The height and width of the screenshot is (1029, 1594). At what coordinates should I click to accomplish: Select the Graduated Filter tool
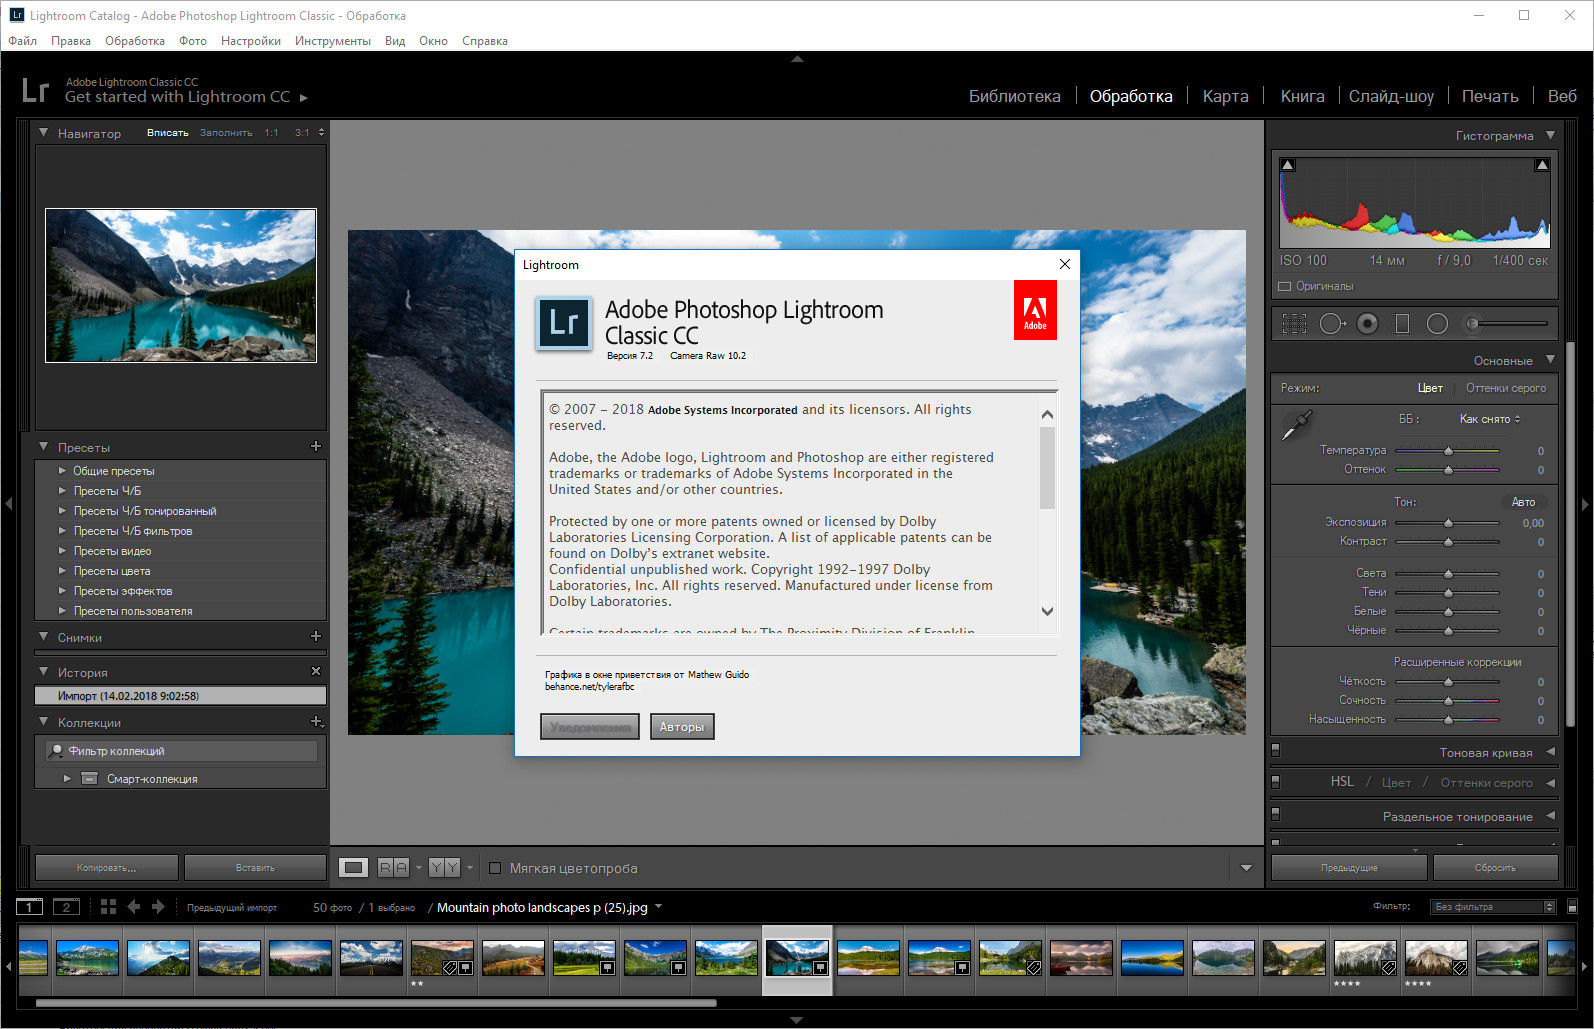[1402, 324]
